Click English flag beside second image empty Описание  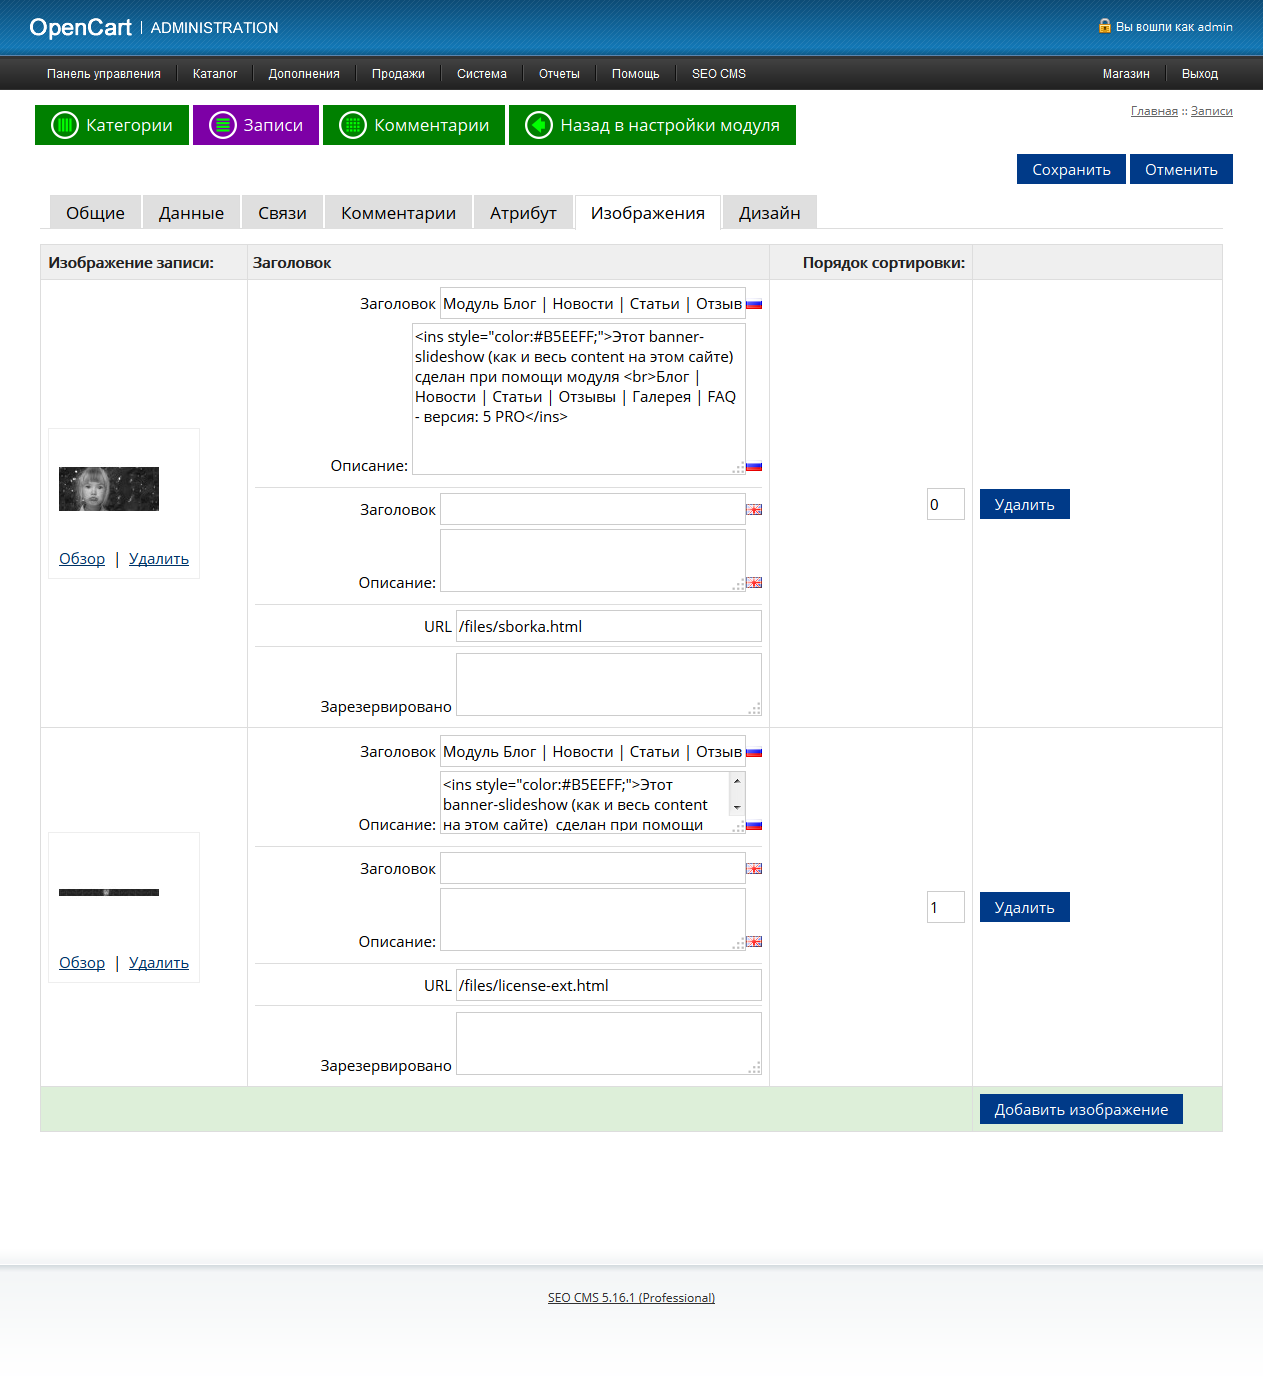(754, 942)
